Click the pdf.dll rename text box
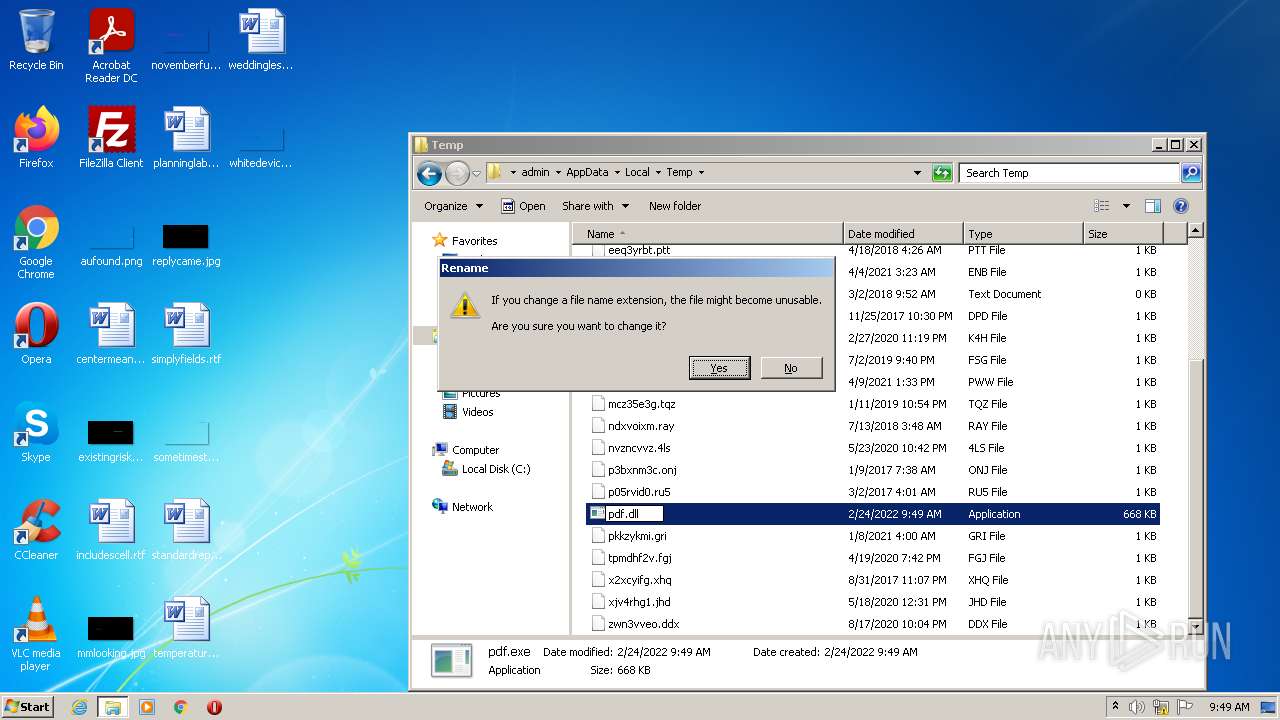 (x=634, y=514)
